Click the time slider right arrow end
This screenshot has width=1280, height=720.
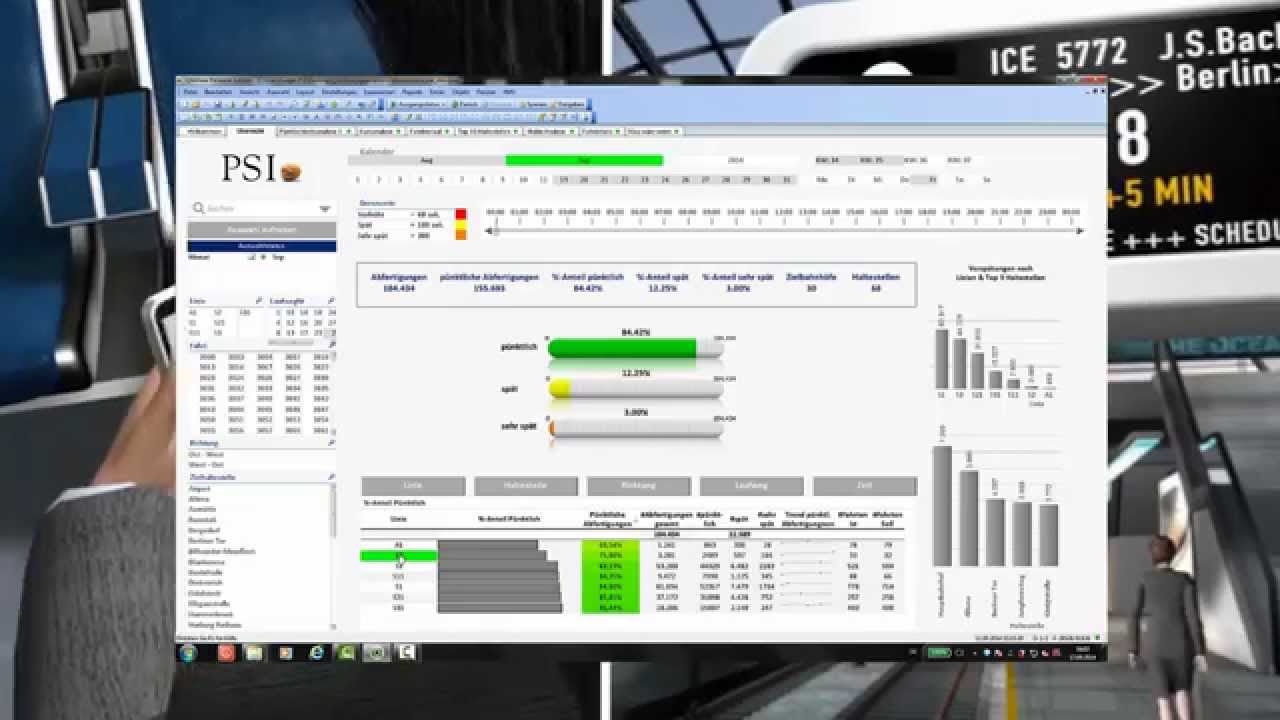coord(1079,231)
